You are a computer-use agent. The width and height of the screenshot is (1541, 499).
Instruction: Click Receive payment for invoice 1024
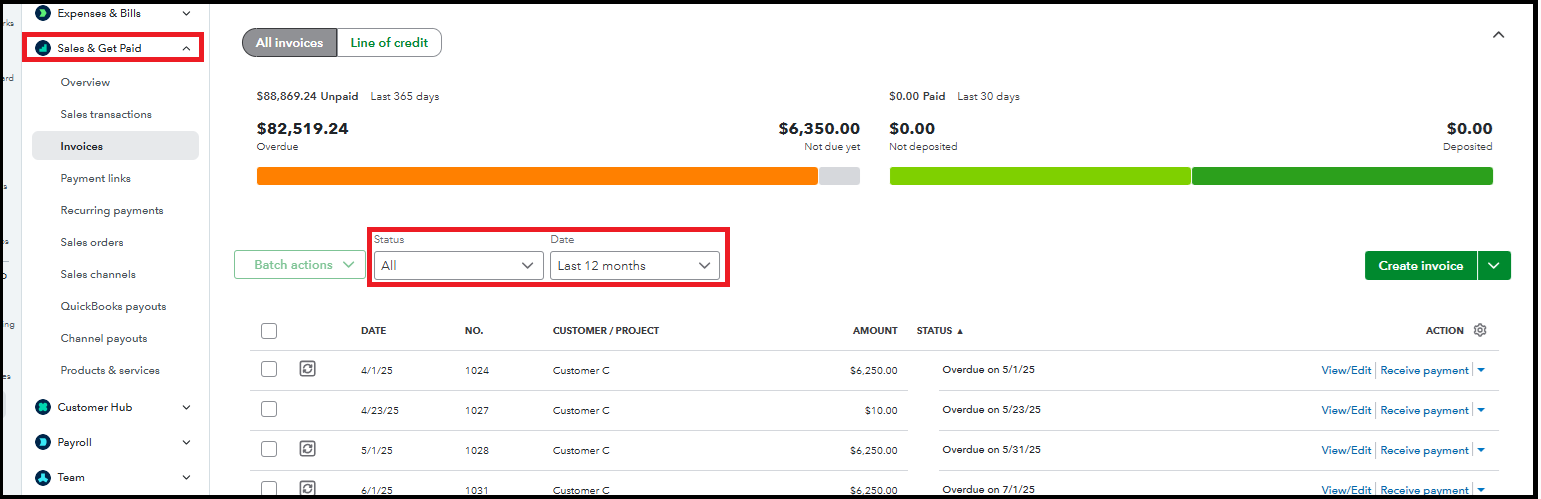point(1424,370)
